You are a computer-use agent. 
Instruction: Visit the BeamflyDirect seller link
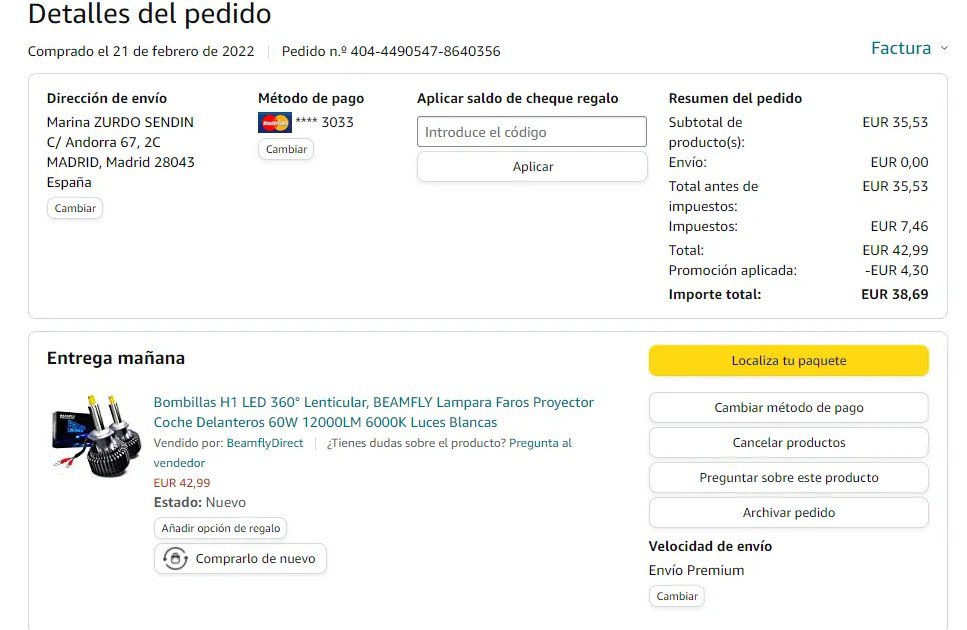click(x=264, y=443)
